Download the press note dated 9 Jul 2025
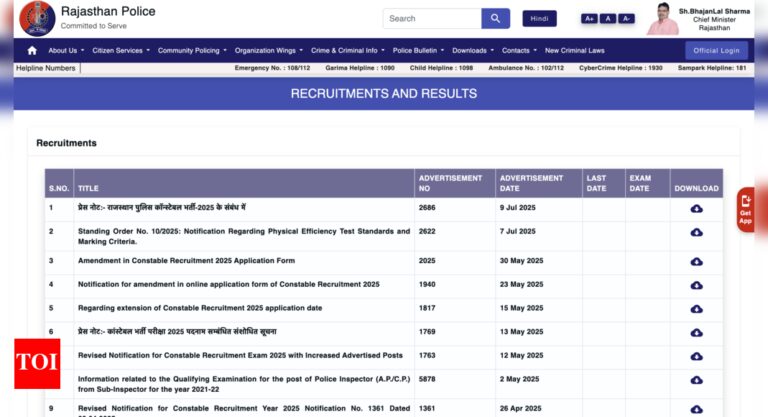 (x=696, y=208)
